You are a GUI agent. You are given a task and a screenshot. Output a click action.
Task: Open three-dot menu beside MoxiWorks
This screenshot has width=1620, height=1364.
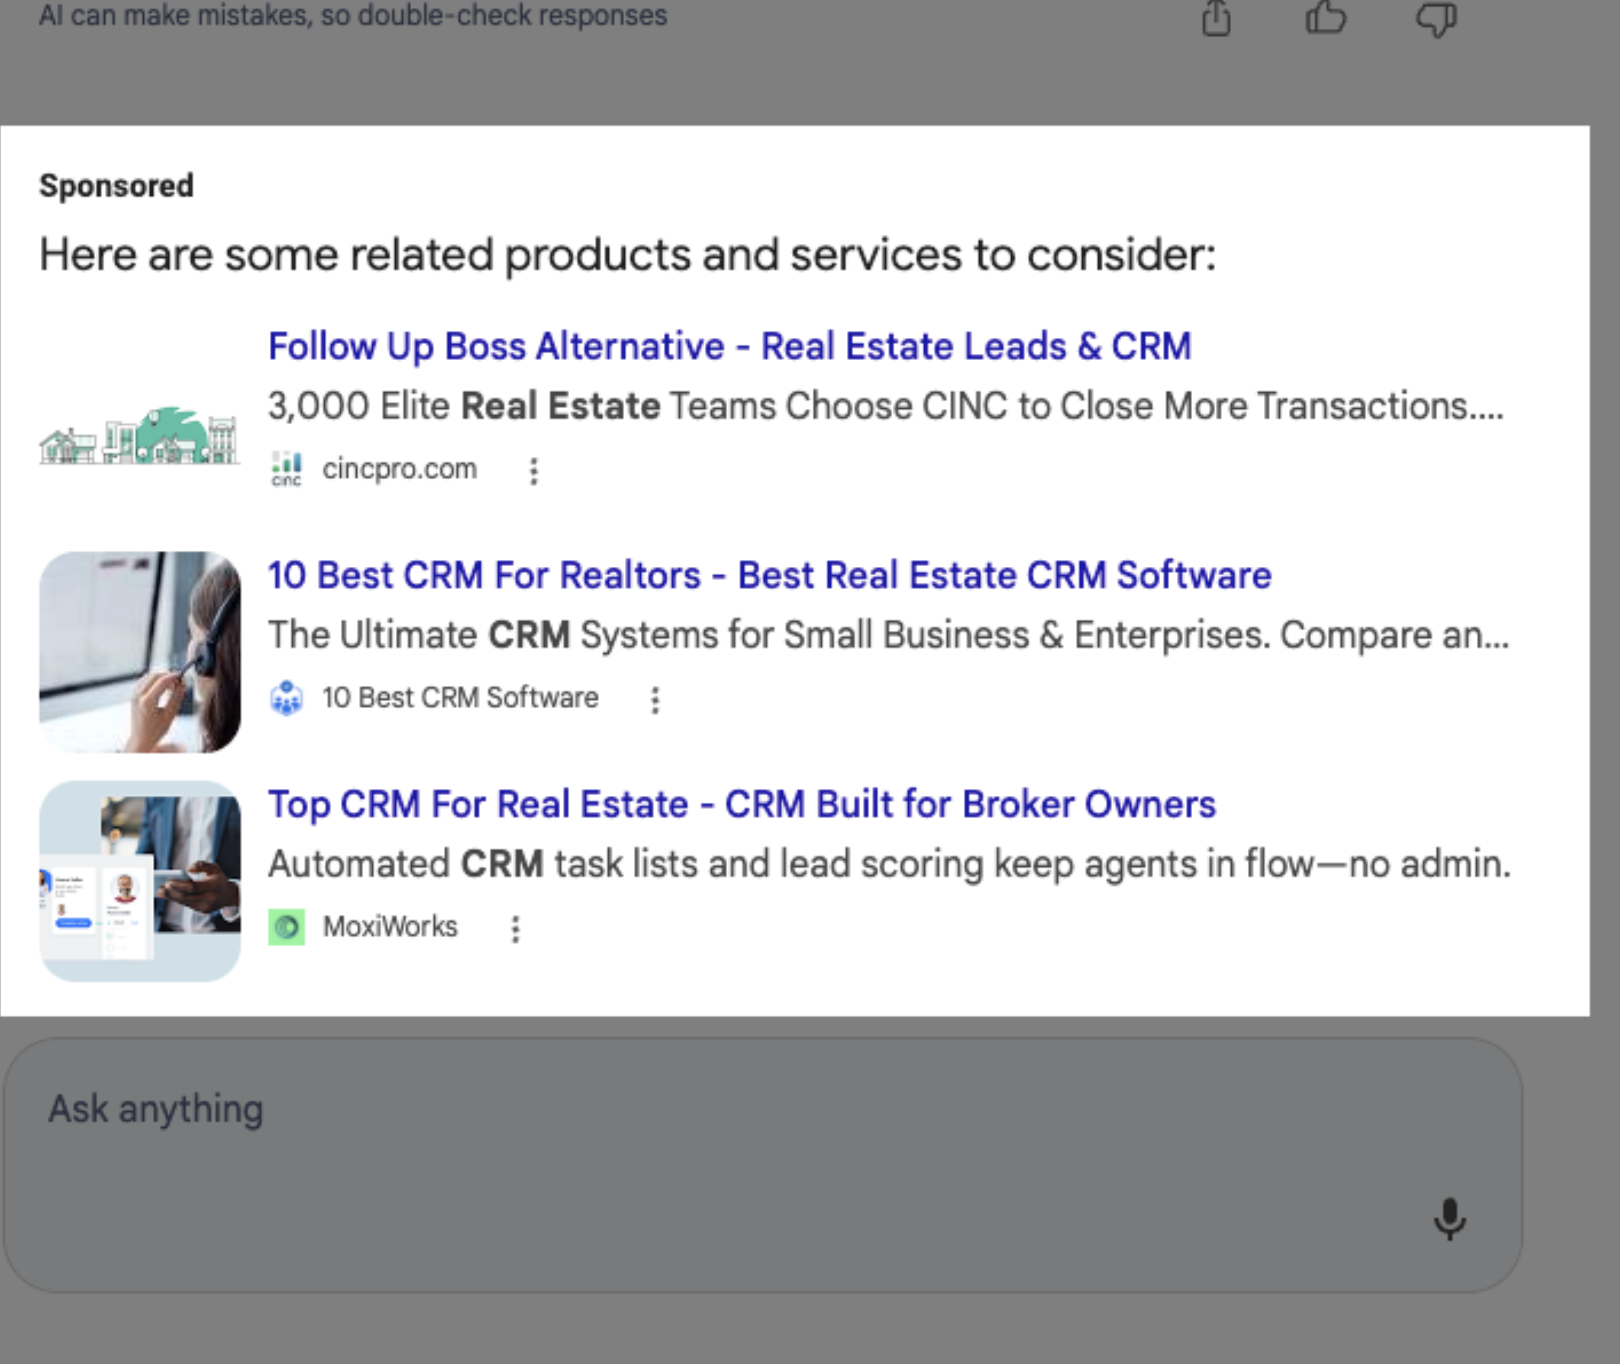click(x=515, y=928)
